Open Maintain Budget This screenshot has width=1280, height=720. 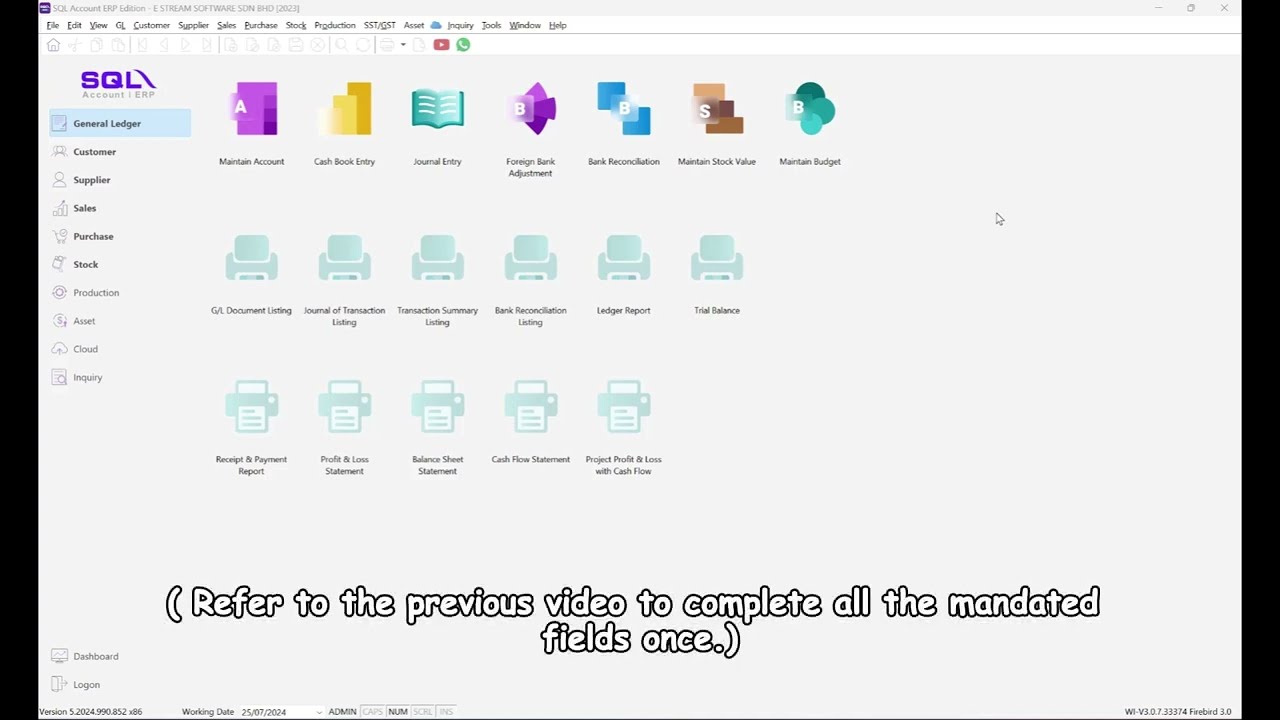[810, 109]
